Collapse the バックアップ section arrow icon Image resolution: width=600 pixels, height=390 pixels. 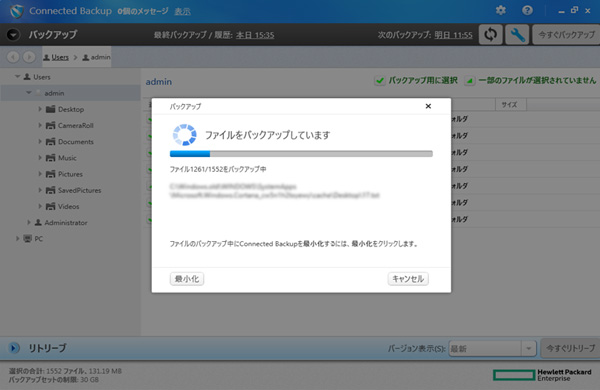click(x=13, y=35)
